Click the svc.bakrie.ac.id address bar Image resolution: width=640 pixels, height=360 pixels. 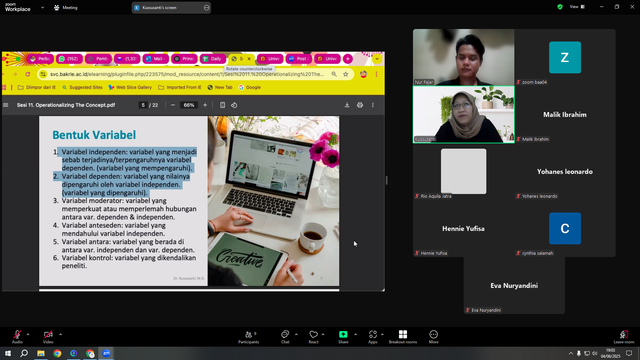(x=187, y=74)
